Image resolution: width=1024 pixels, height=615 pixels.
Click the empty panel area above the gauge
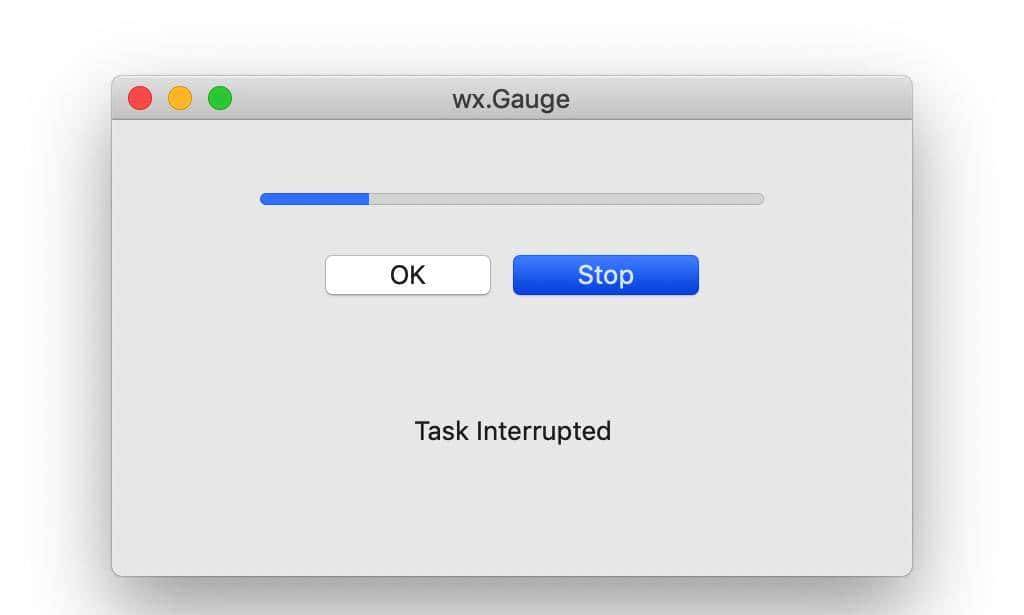tap(512, 155)
